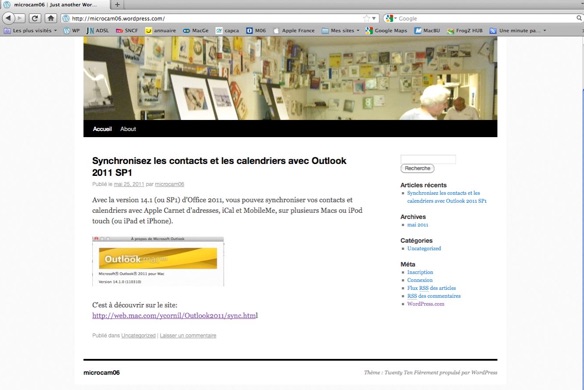This screenshot has width=584, height=390.
Task: Open the Uncategorized category in sidebar
Action: pyautogui.click(x=424, y=248)
